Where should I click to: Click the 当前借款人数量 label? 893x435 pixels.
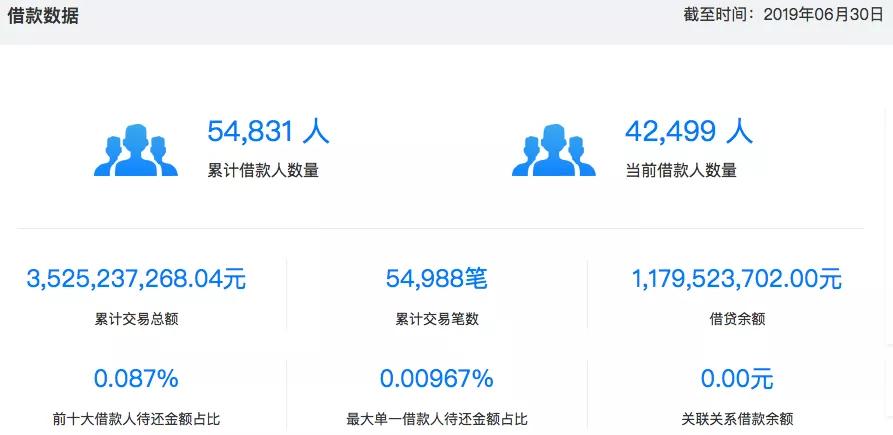click(x=681, y=170)
